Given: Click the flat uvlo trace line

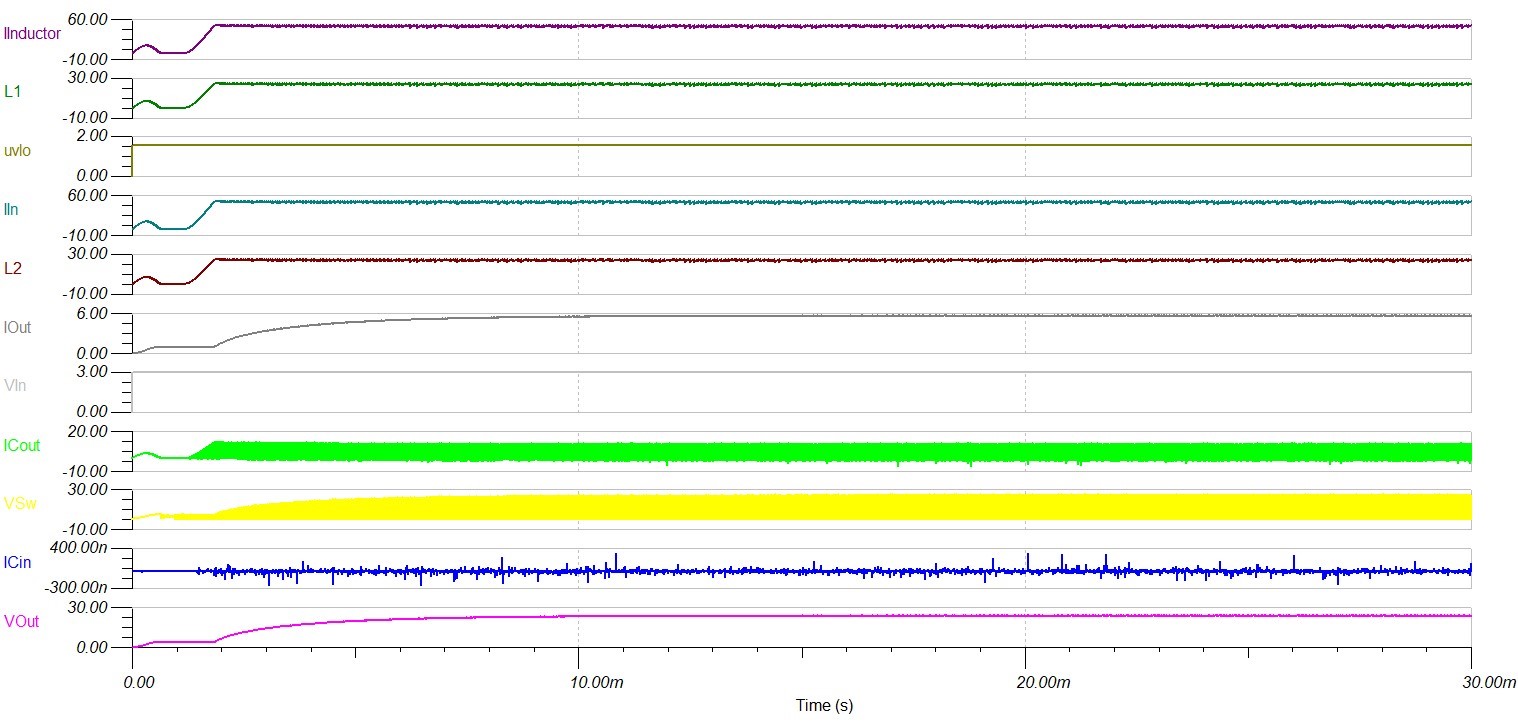Looking at the screenshot, I should (x=800, y=145).
